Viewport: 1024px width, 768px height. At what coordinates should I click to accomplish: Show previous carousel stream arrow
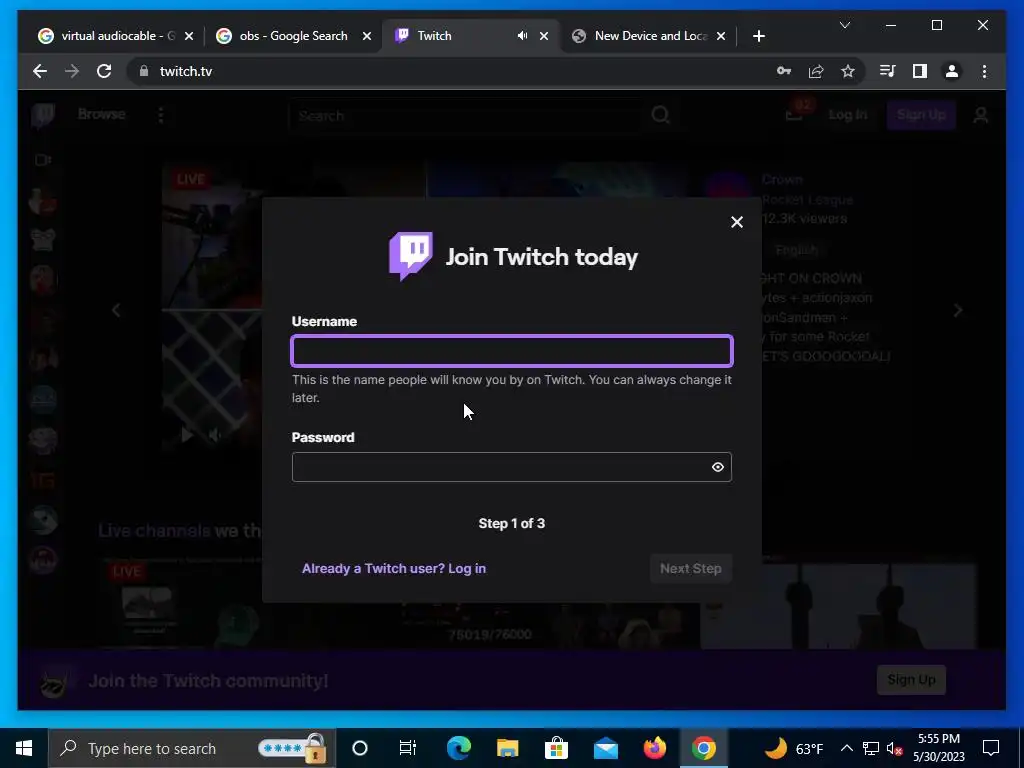click(116, 310)
